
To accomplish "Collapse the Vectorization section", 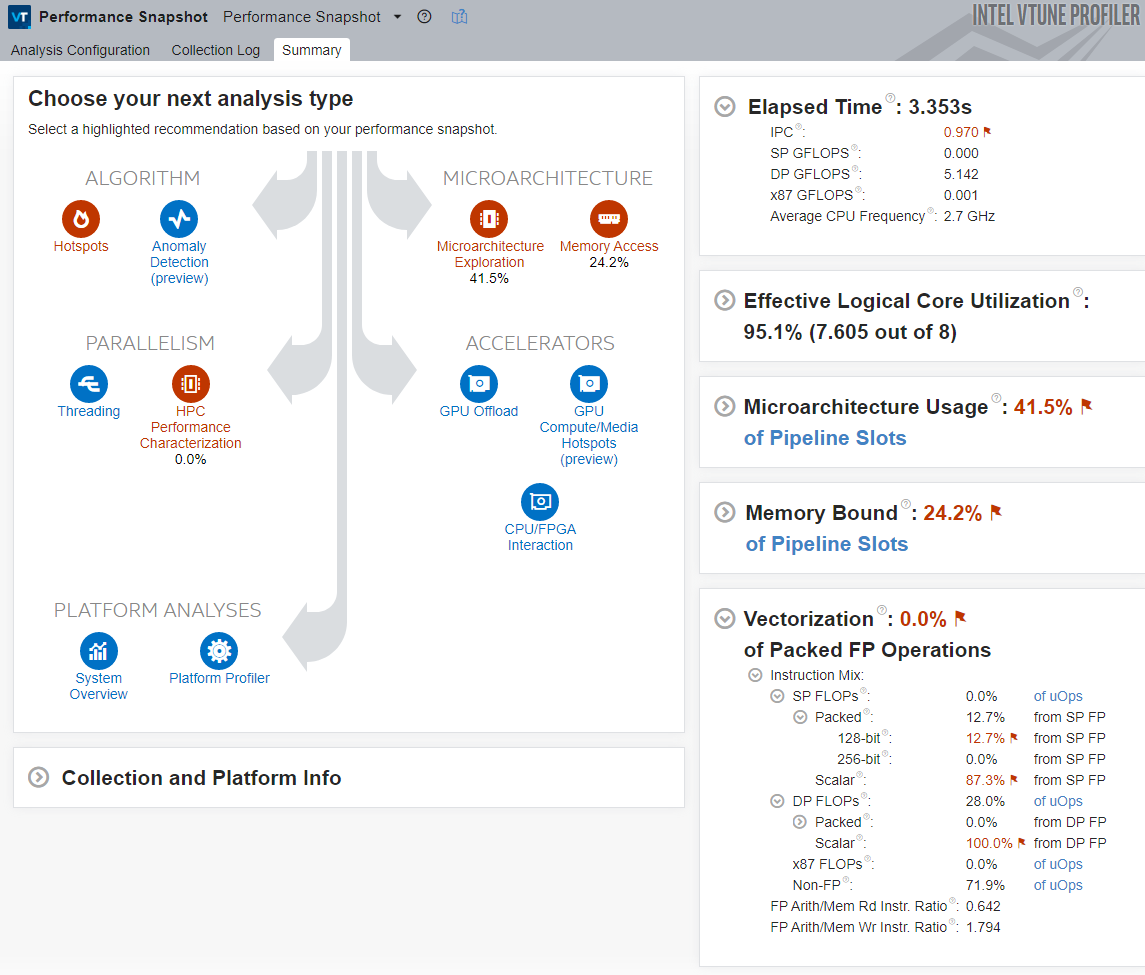I will (724, 619).
